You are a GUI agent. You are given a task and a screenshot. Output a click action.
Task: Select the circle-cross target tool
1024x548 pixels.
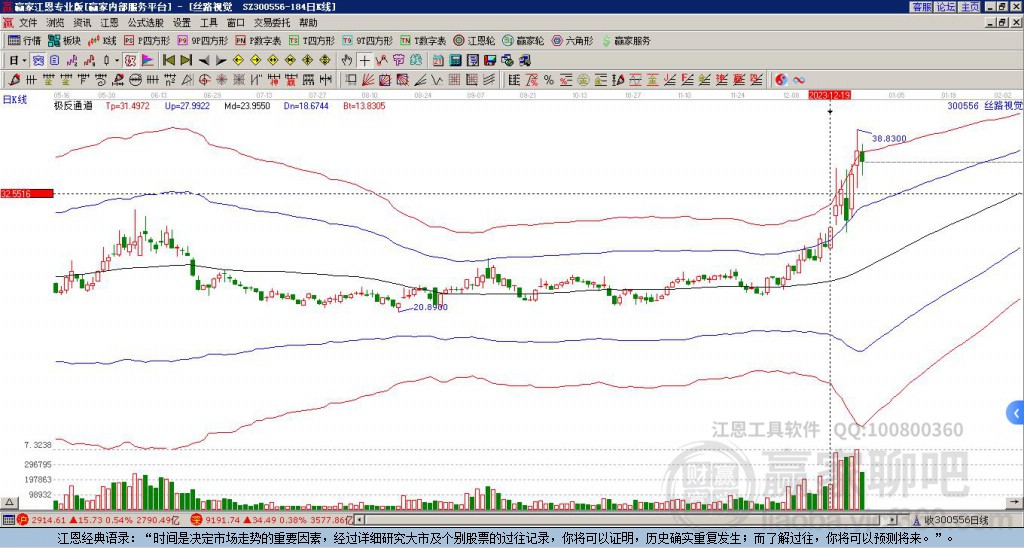click(x=204, y=80)
